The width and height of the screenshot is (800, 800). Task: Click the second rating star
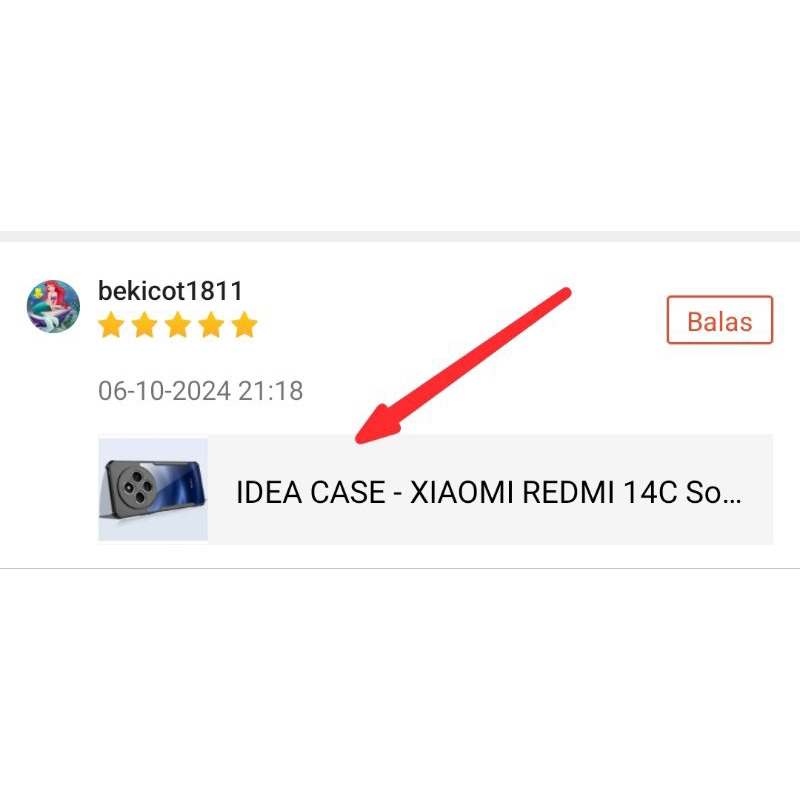pyautogui.click(x=144, y=325)
